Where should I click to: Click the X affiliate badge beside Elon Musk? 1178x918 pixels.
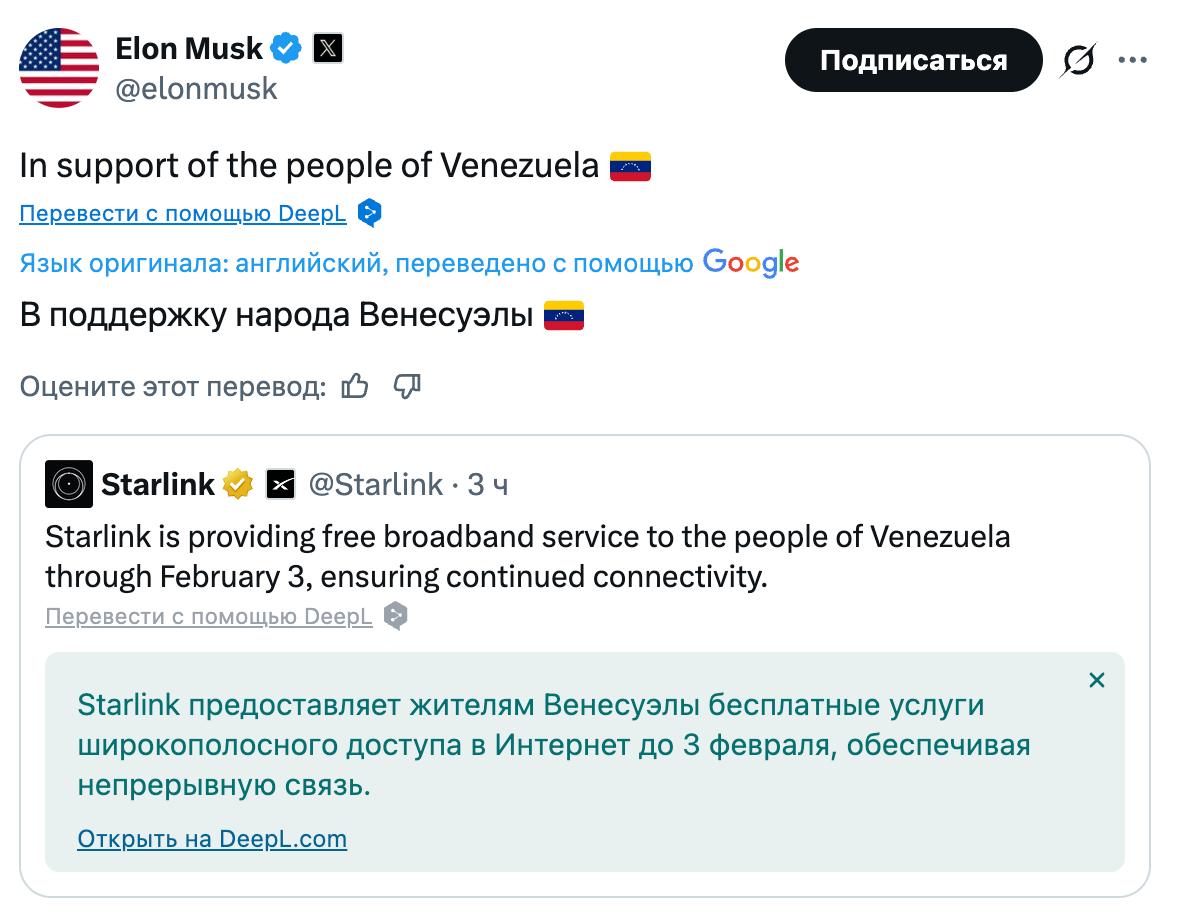[x=328, y=47]
